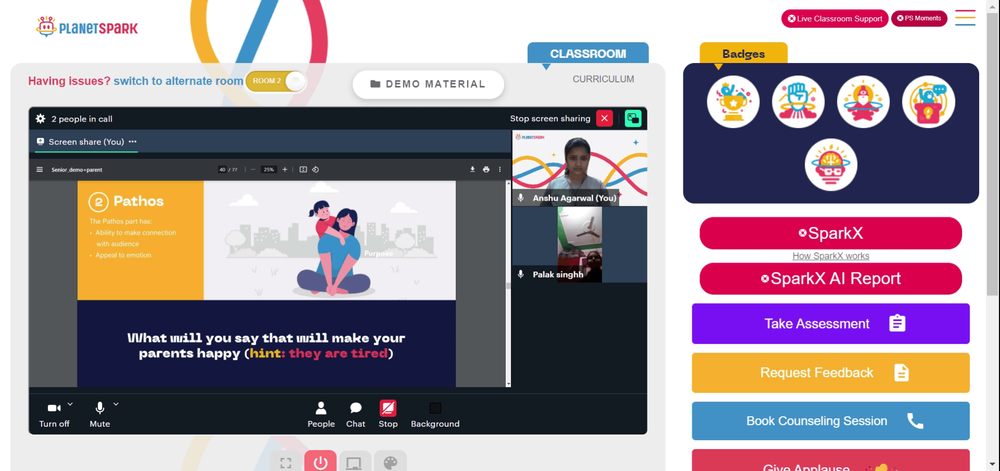Click the brain with glasses badge icon
The height and width of the screenshot is (471, 1000).
tap(830, 164)
